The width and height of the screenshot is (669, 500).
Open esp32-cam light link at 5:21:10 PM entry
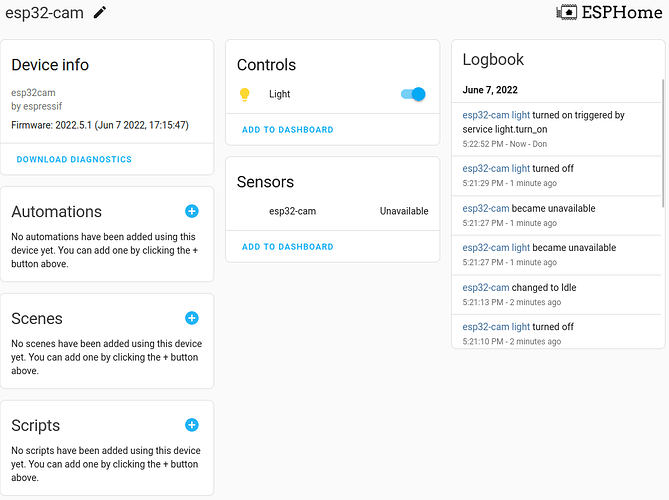(496, 327)
